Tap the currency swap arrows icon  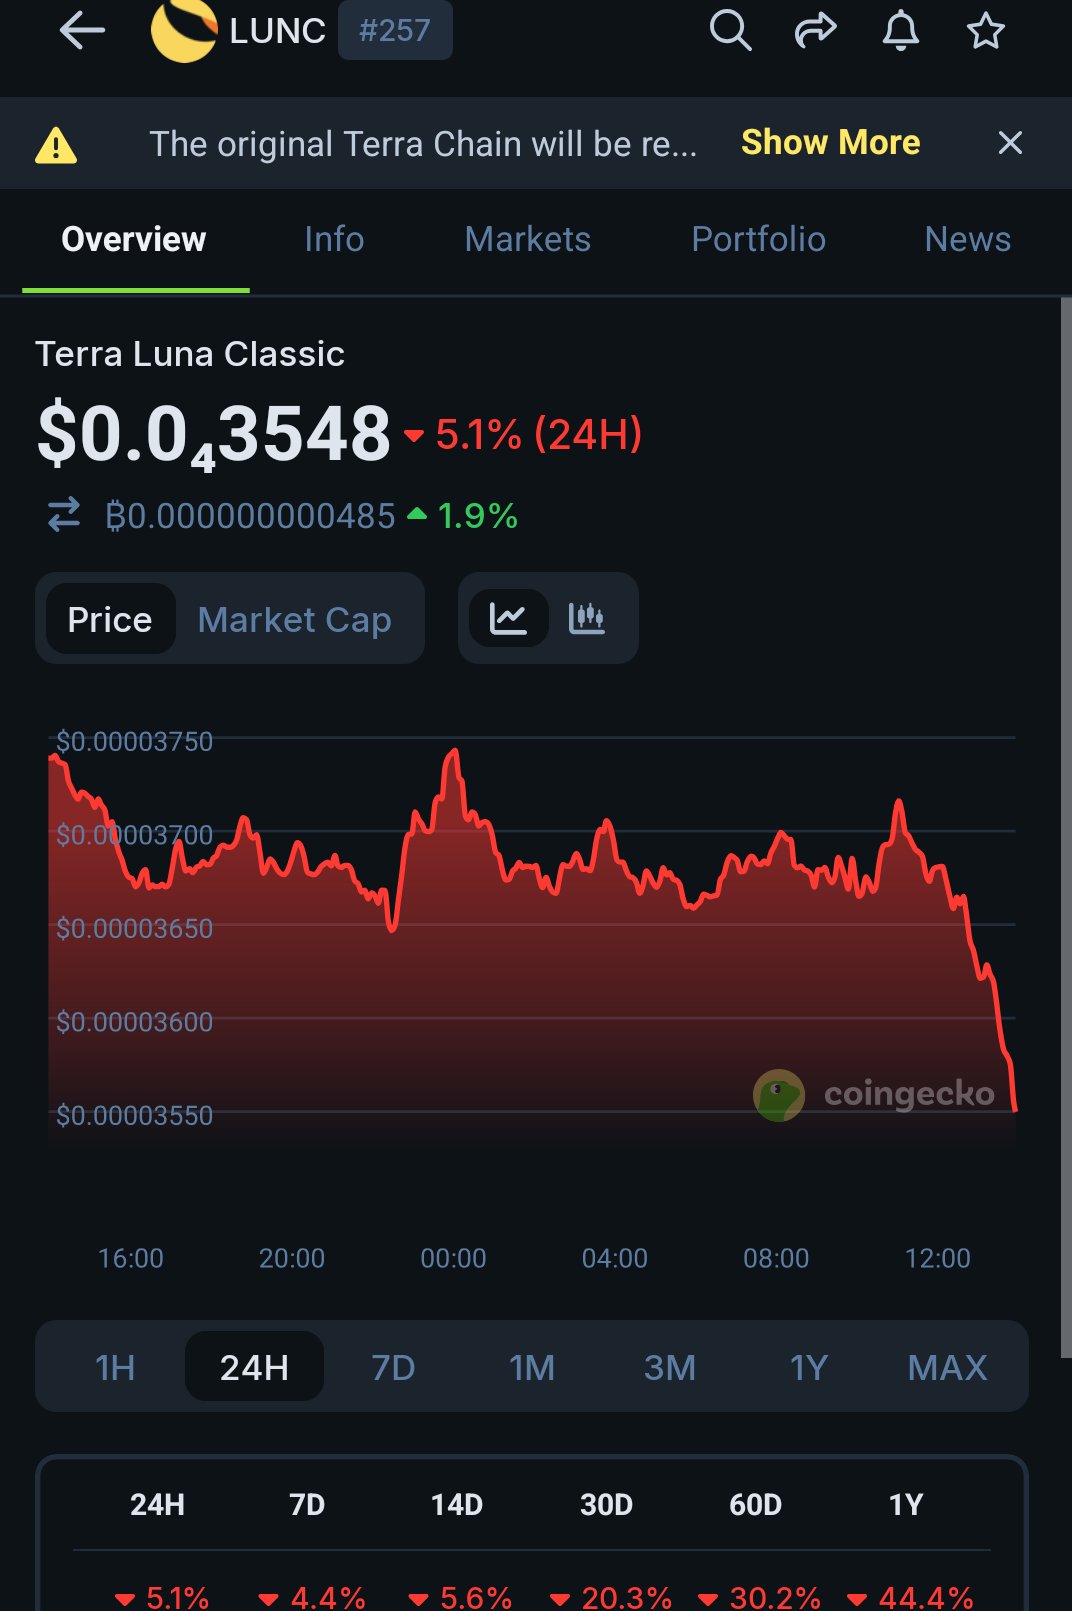point(64,516)
